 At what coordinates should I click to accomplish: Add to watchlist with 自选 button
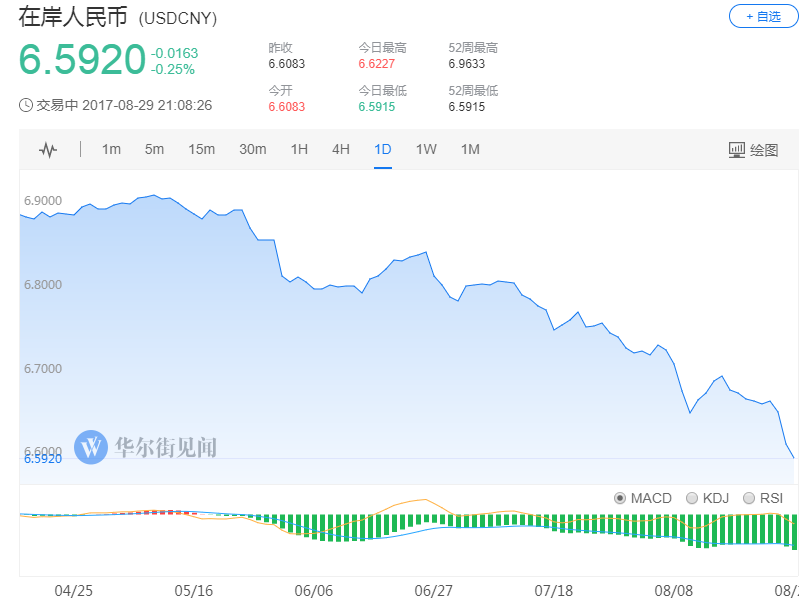(763, 16)
